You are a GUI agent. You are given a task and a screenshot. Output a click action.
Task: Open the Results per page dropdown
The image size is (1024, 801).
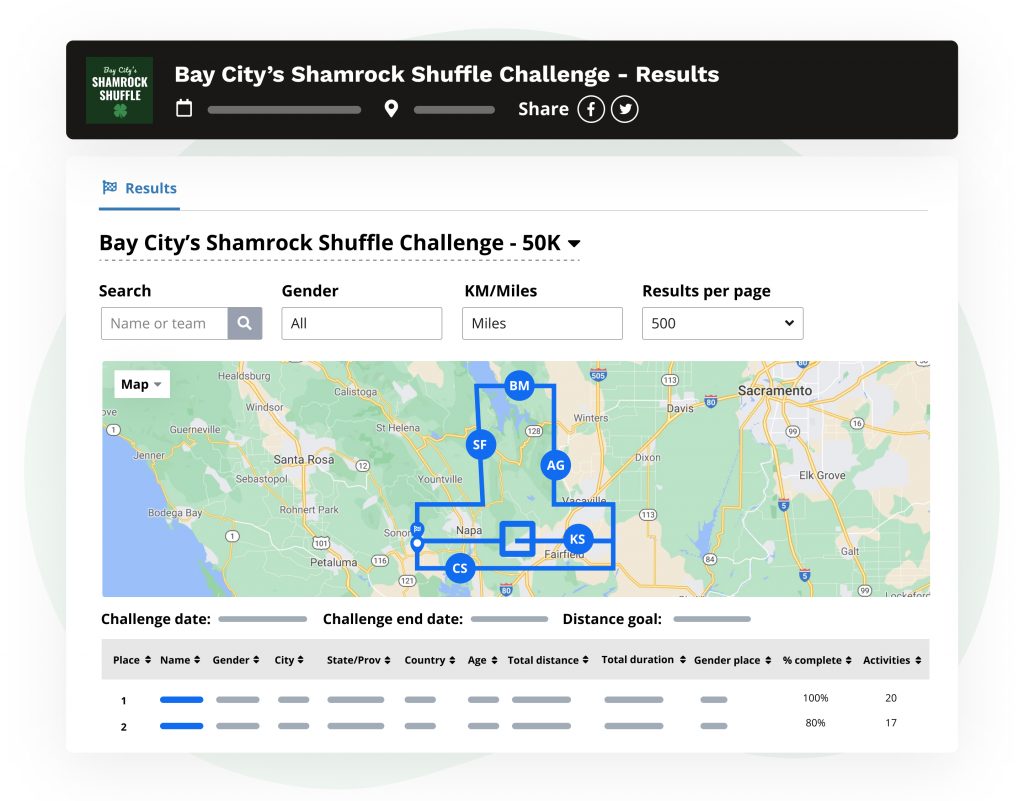tap(722, 323)
